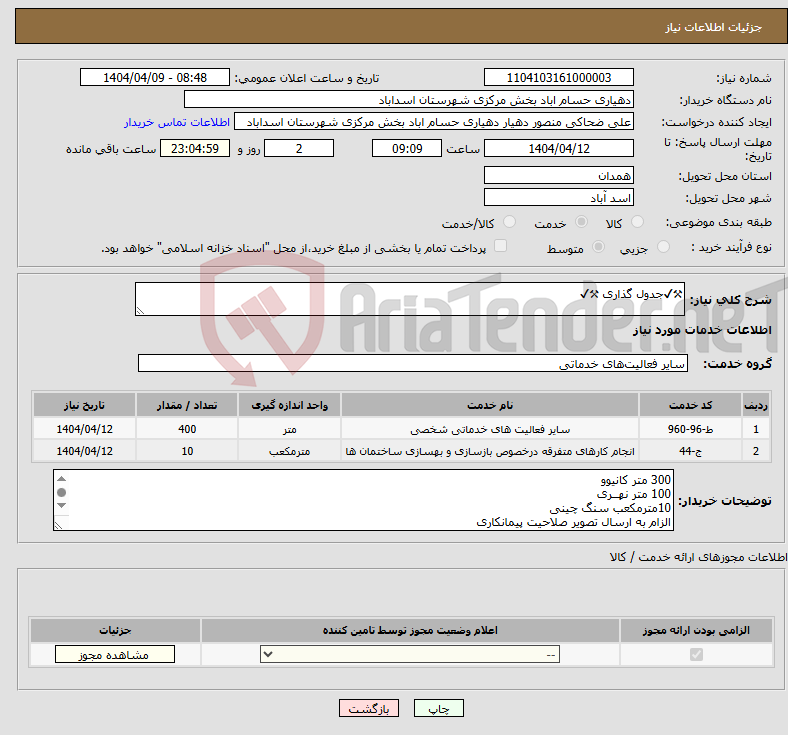Choose جزیی purchase type radio
The width and height of the screenshot is (788, 735).
point(663,247)
